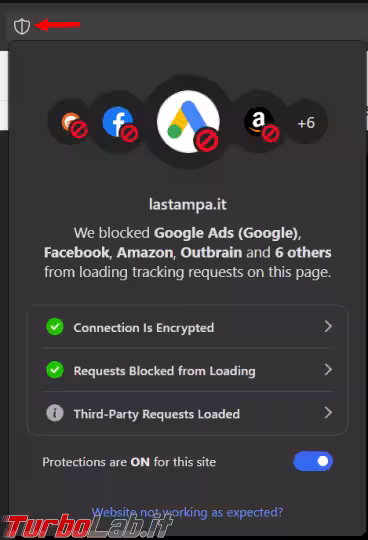Open the Connection Is Encrypted entry
Image resolution: width=368 pixels, height=540 pixels.
pos(188,327)
